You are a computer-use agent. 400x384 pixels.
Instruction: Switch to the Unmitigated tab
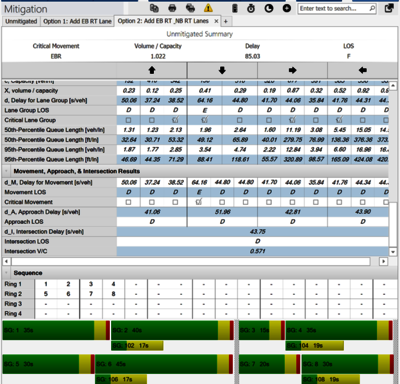tap(21, 21)
